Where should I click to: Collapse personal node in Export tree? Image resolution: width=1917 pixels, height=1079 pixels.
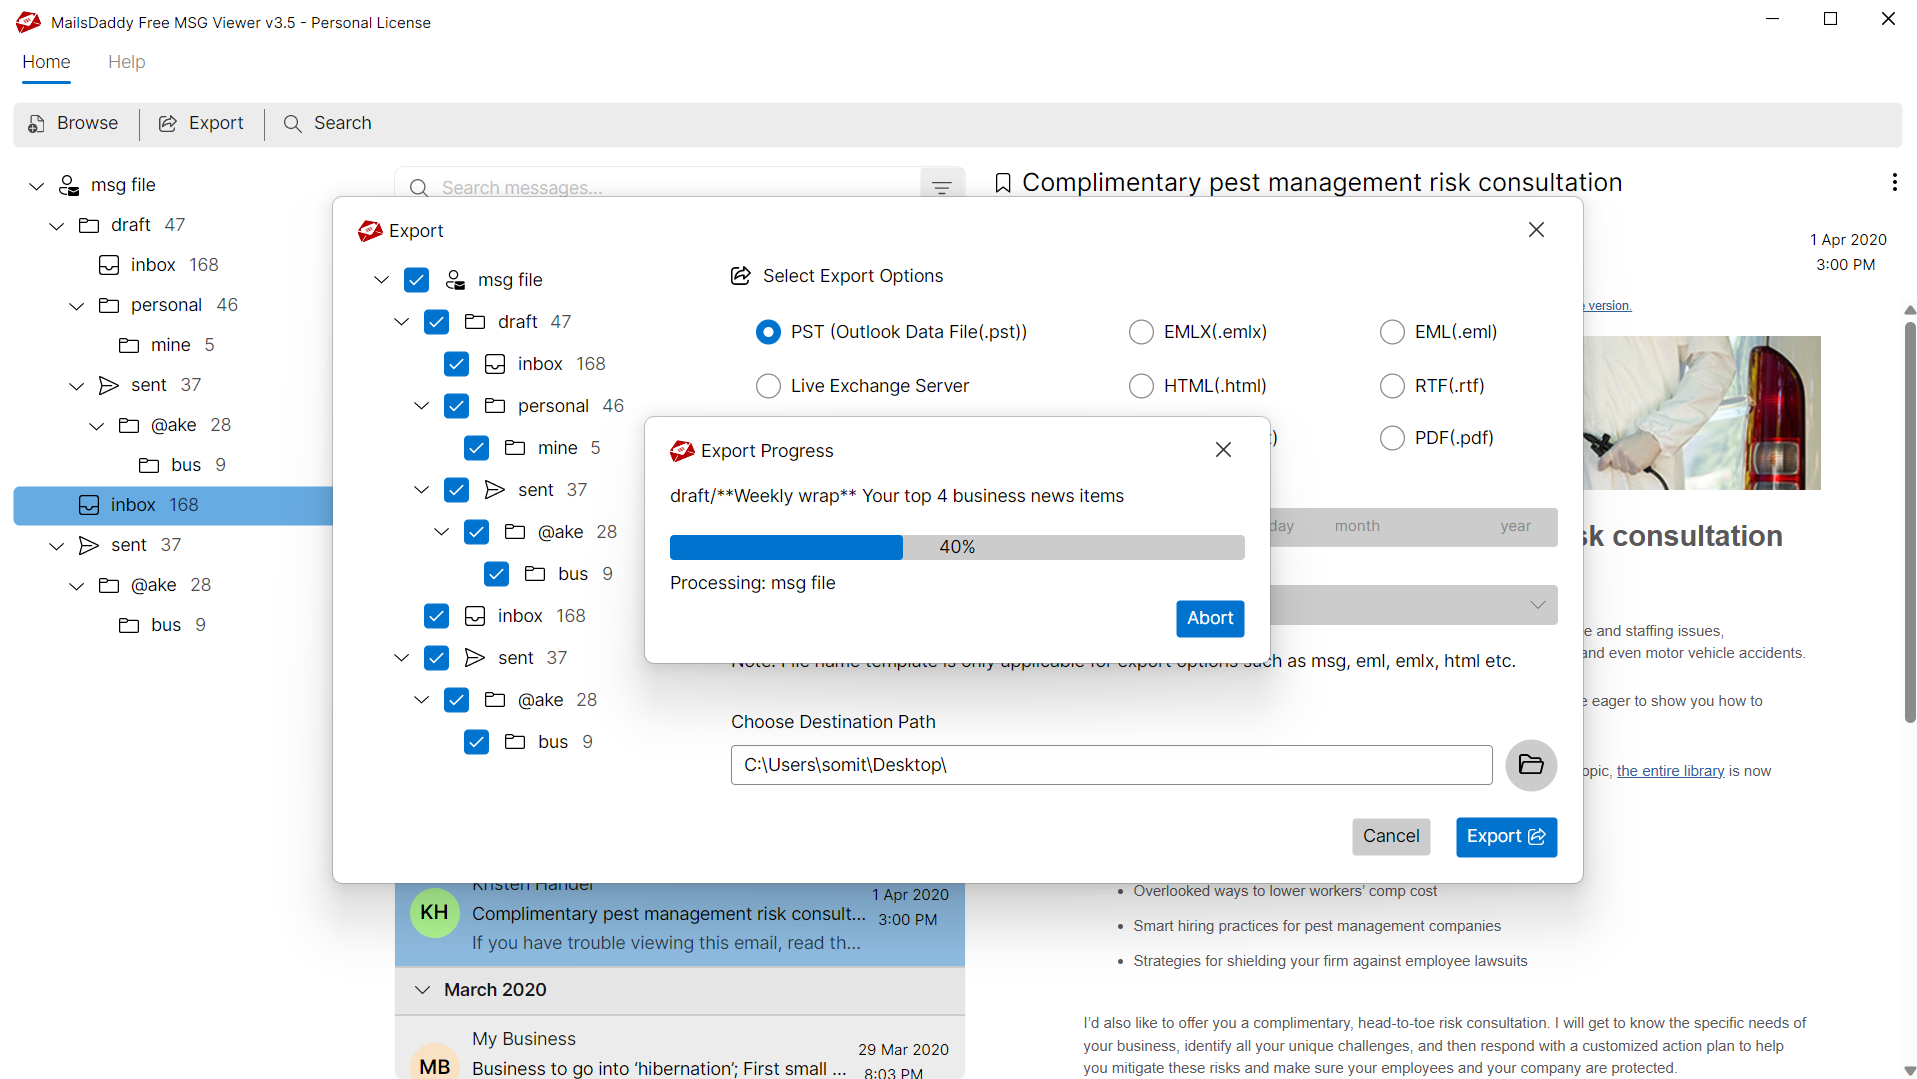421,406
